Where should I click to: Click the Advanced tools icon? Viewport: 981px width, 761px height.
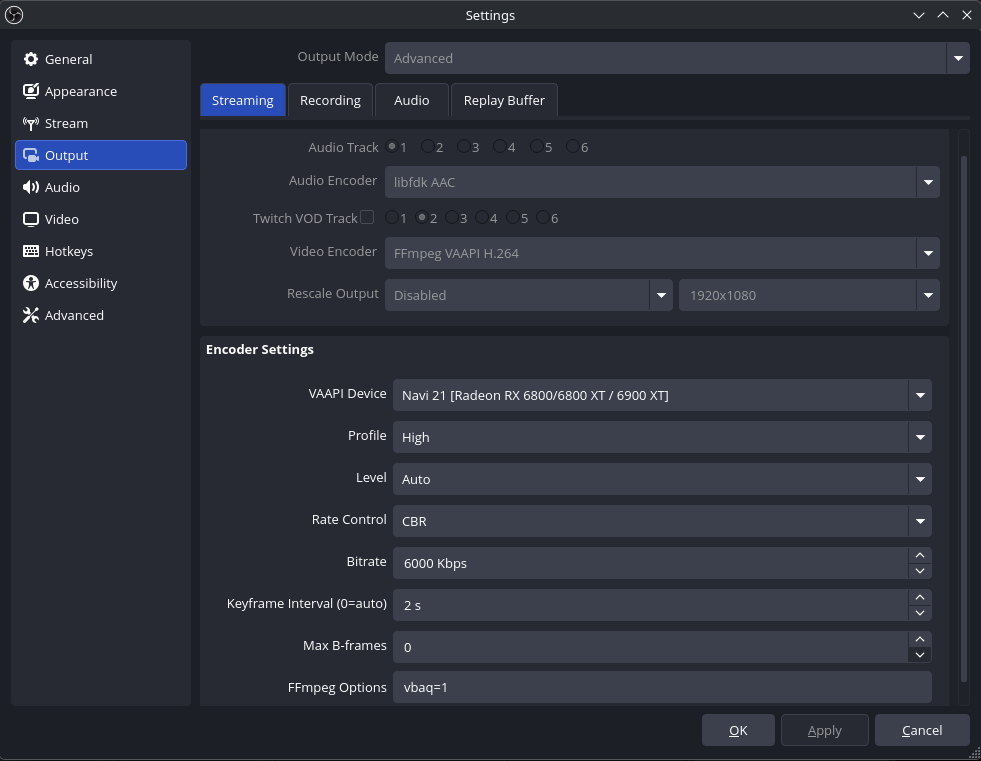pyautogui.click(x=30, y=315)
